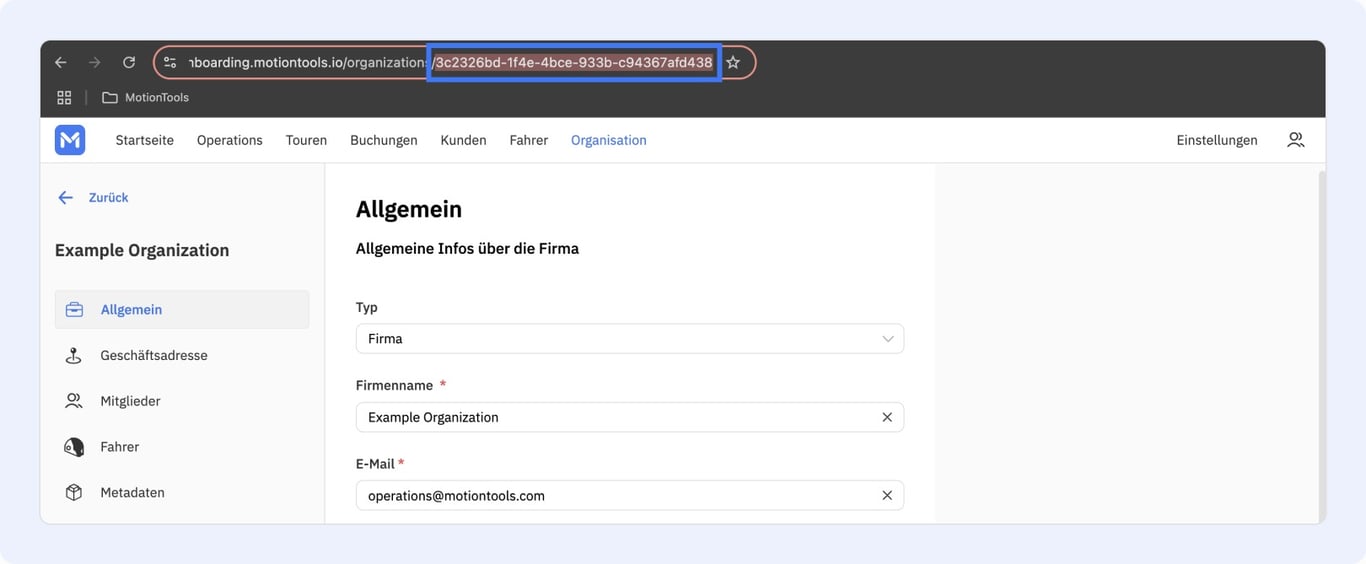Open the Startseite menu item
This screenshot has width=1366, height=564.
(x=145, y=140)
